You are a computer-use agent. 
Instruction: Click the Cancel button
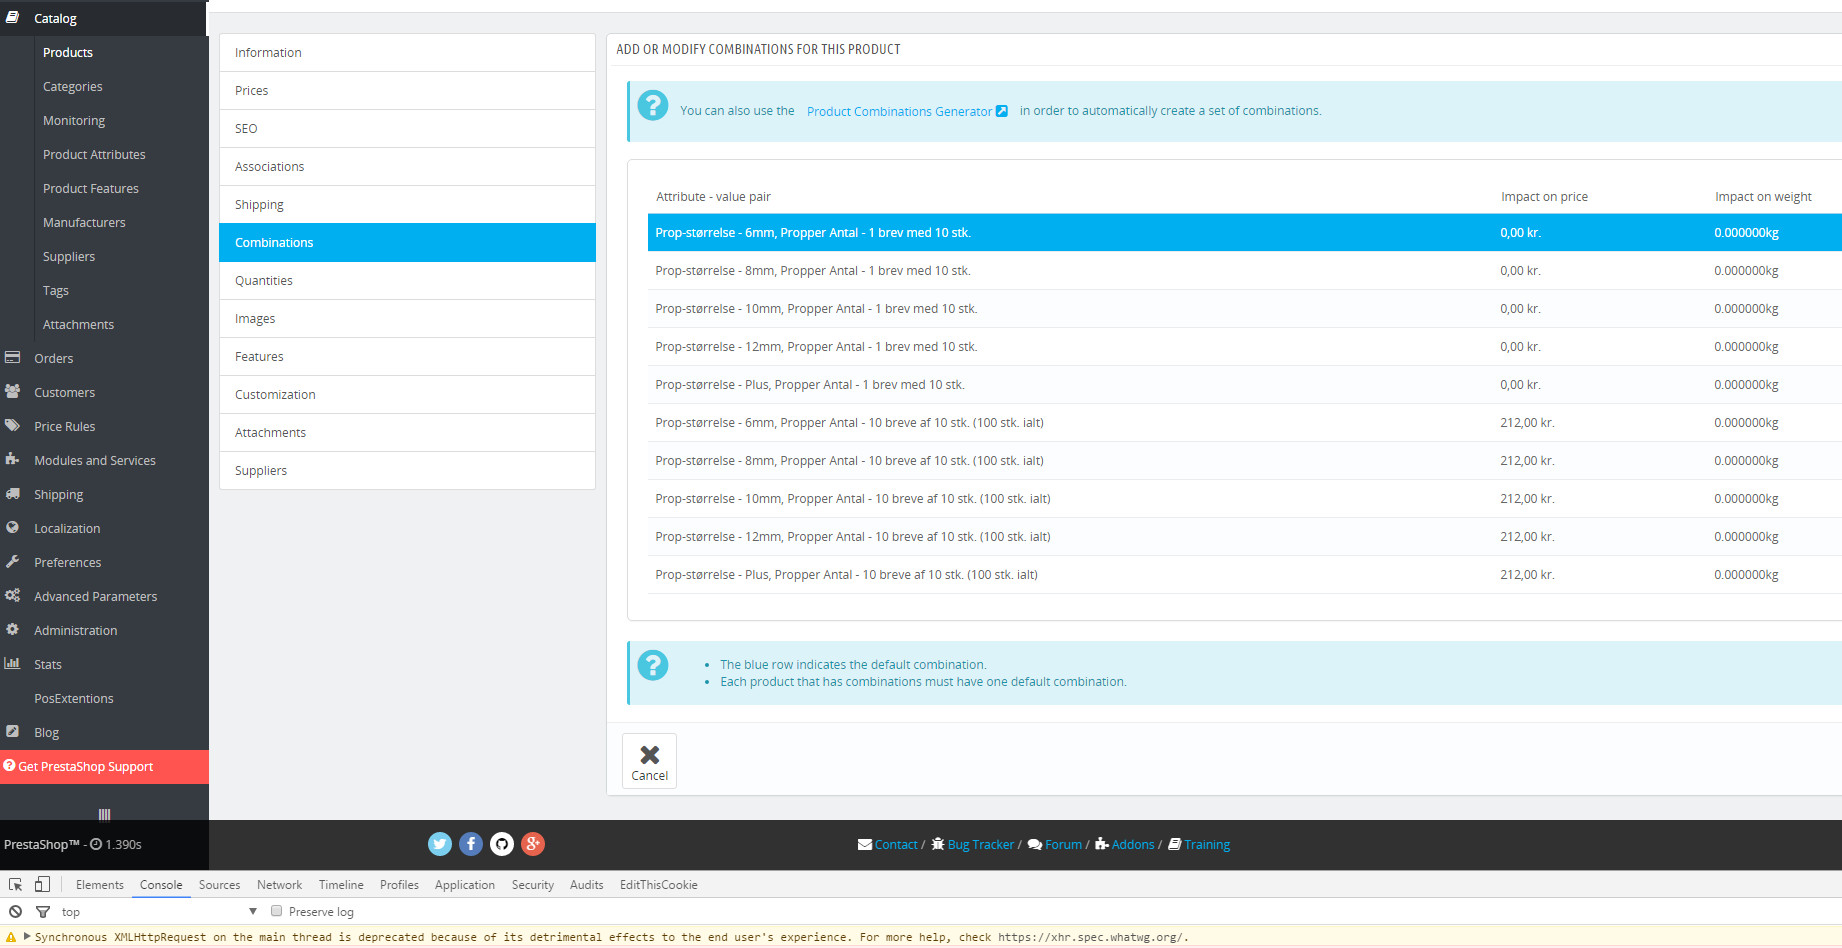click(x=649, y=761)
